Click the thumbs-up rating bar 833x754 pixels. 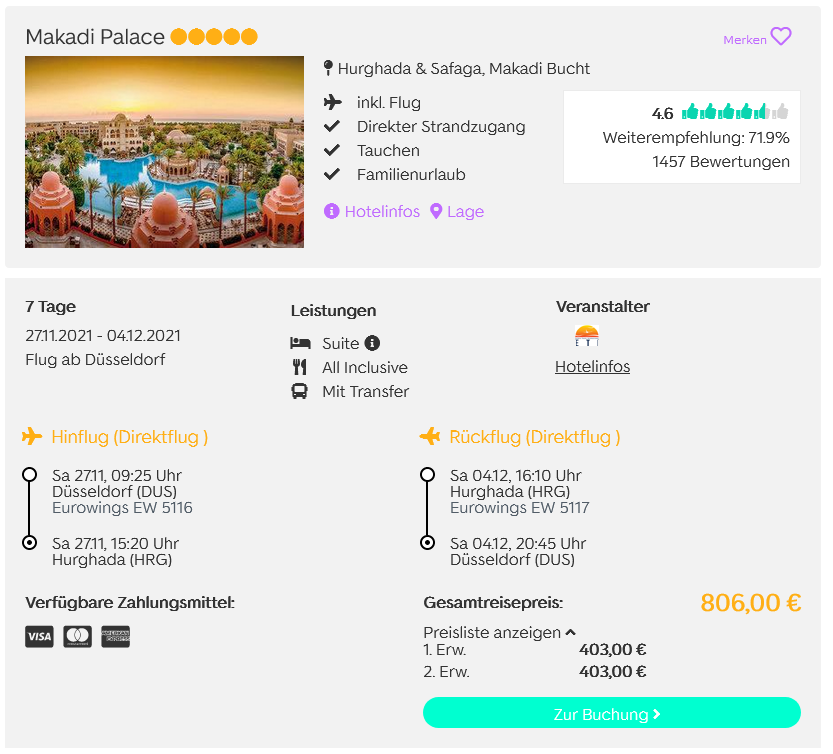tap(735, 112)
